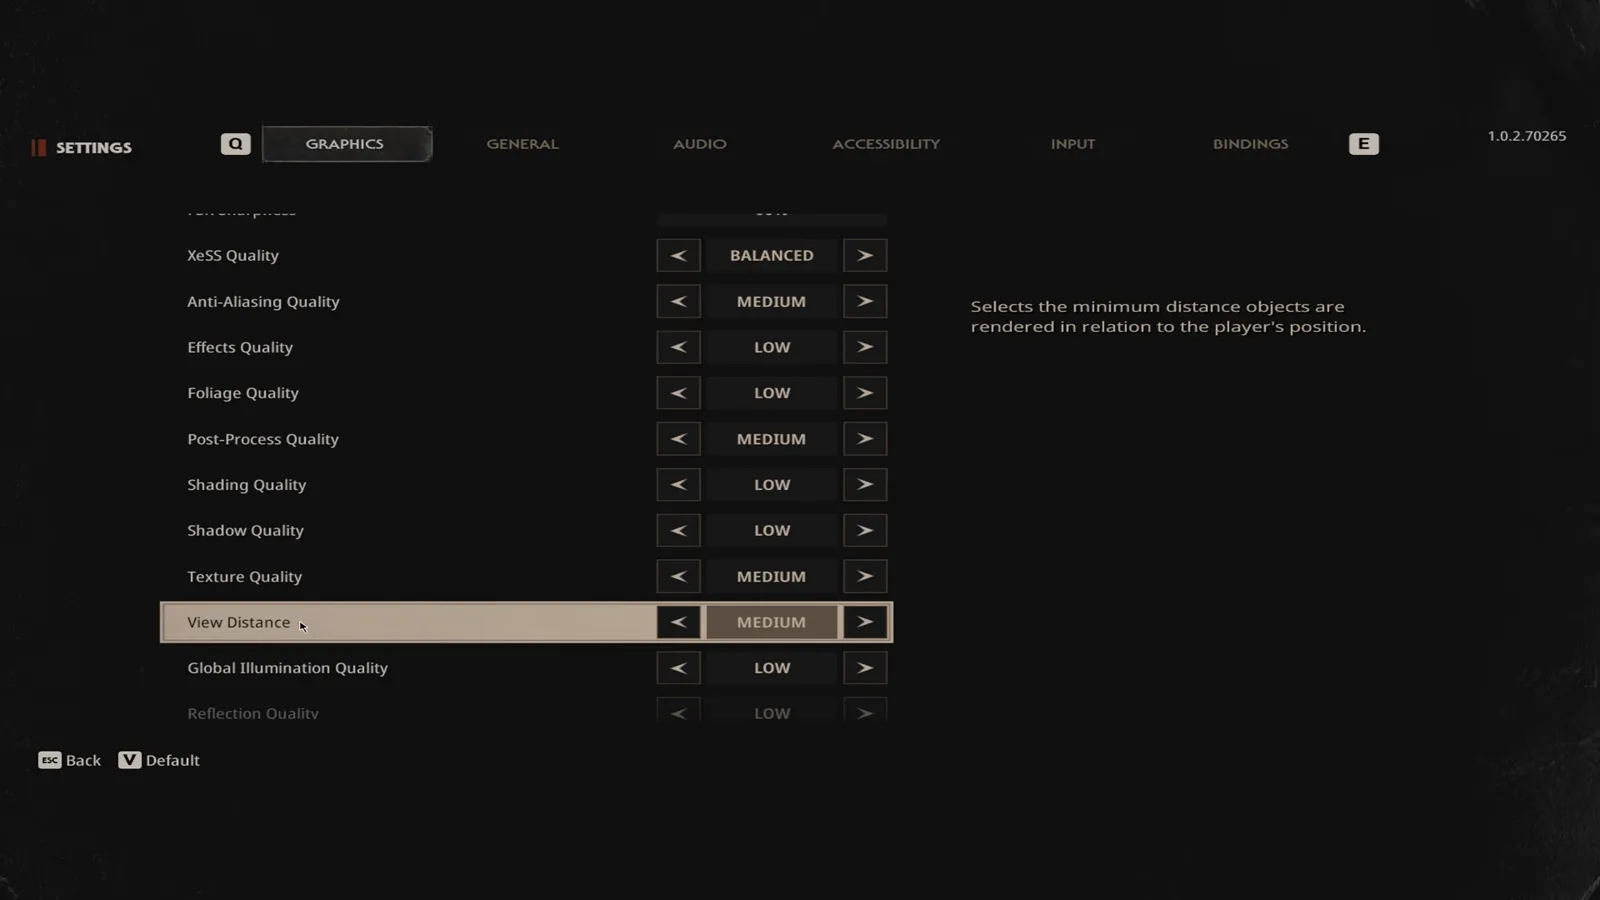The image size is (1600, 900).
Task: Decrease View Distance with left arrow
Action: 678,622
